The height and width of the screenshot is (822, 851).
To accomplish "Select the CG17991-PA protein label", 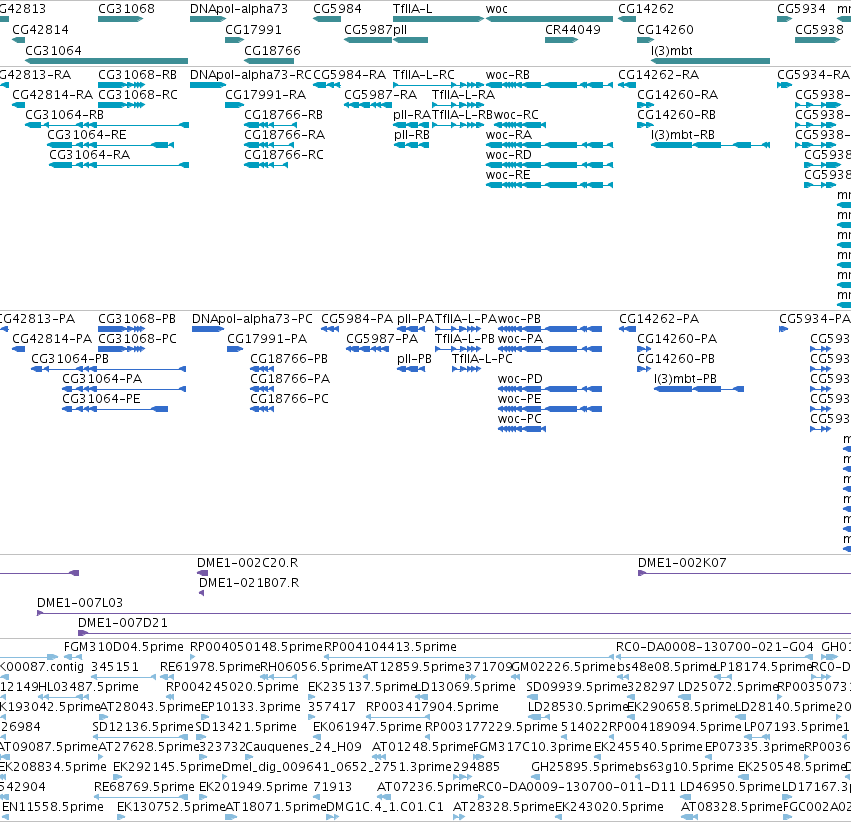I will [x=267, y=339].
